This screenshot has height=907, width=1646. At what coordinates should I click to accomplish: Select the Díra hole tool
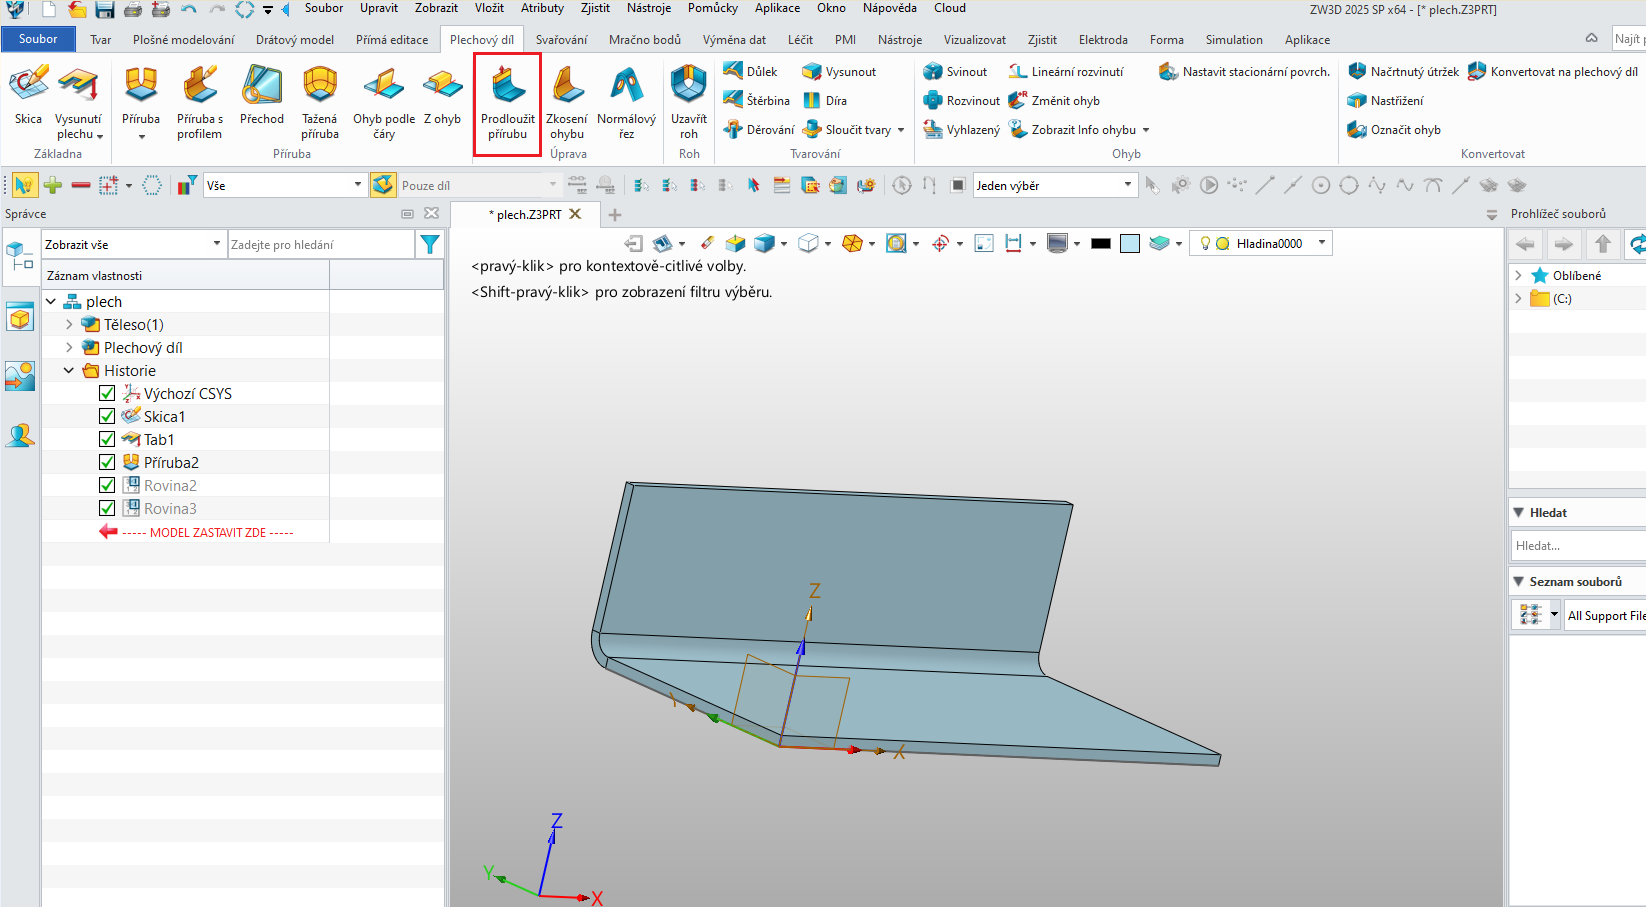click(825, 100)
